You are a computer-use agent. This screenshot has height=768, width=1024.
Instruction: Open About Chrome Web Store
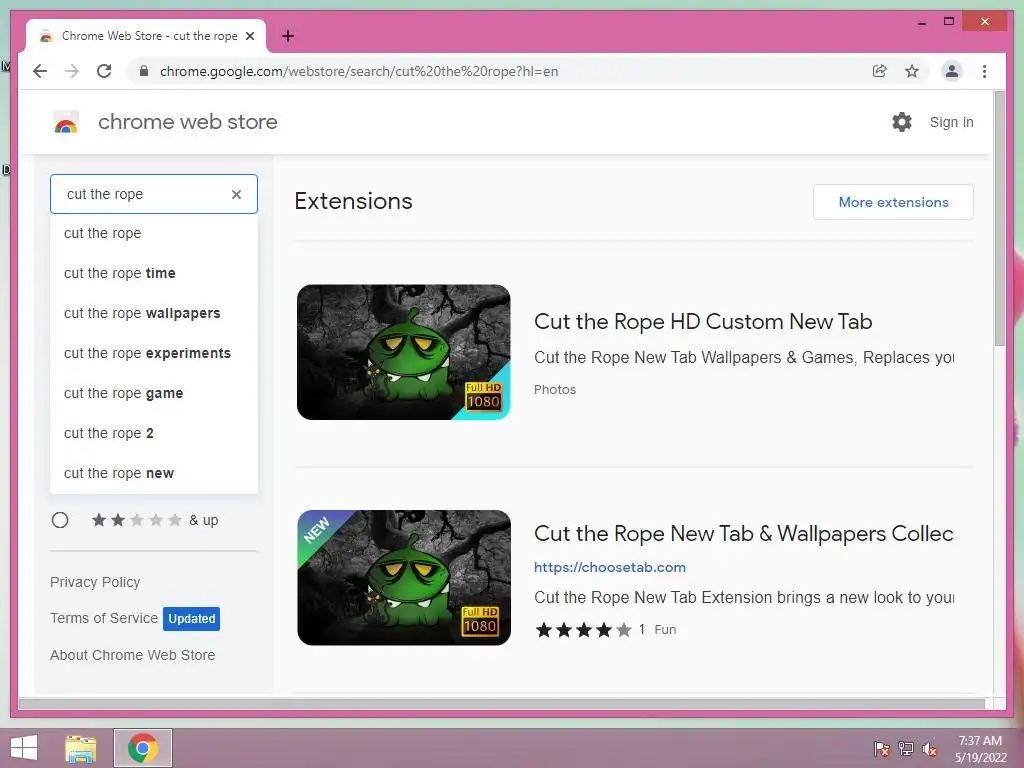coord(133,655)
